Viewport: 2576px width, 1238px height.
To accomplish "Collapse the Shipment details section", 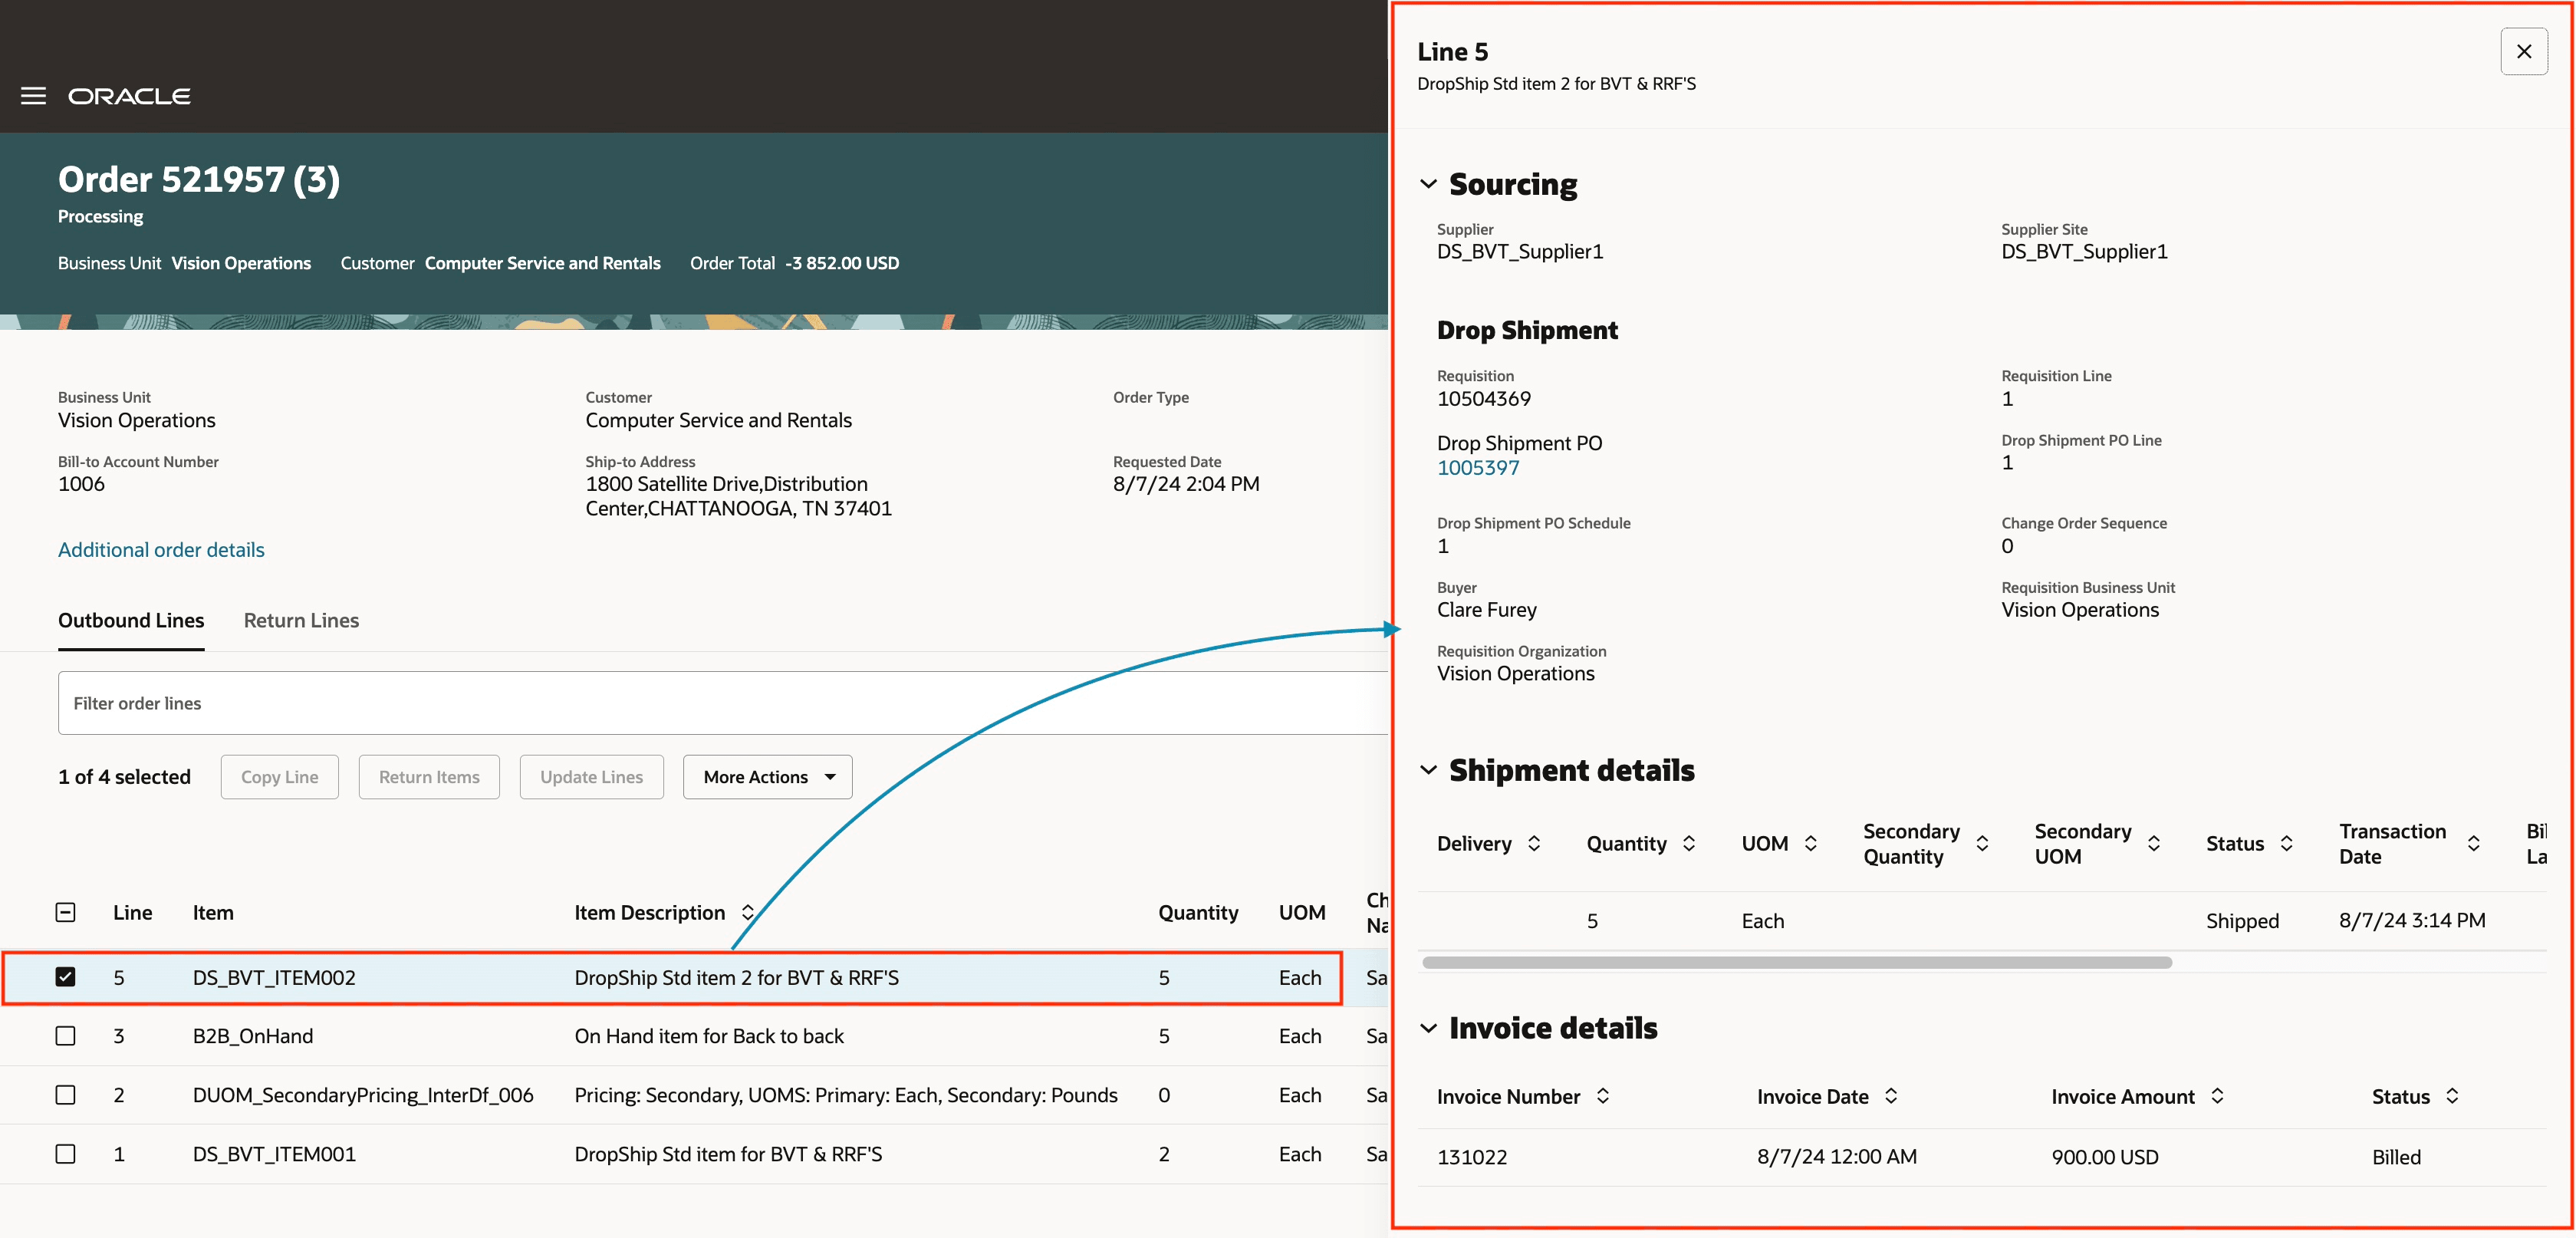I will (1428, 770).
